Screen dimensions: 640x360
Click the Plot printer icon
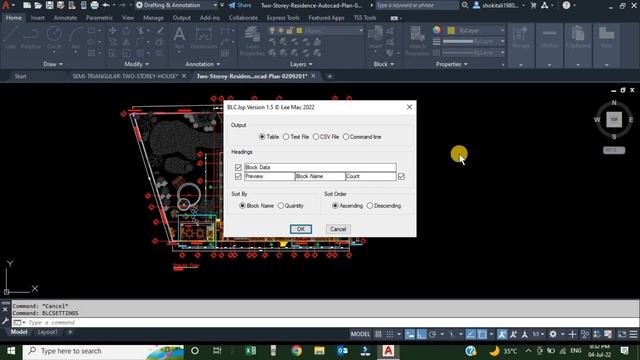[x=94, y=5]
